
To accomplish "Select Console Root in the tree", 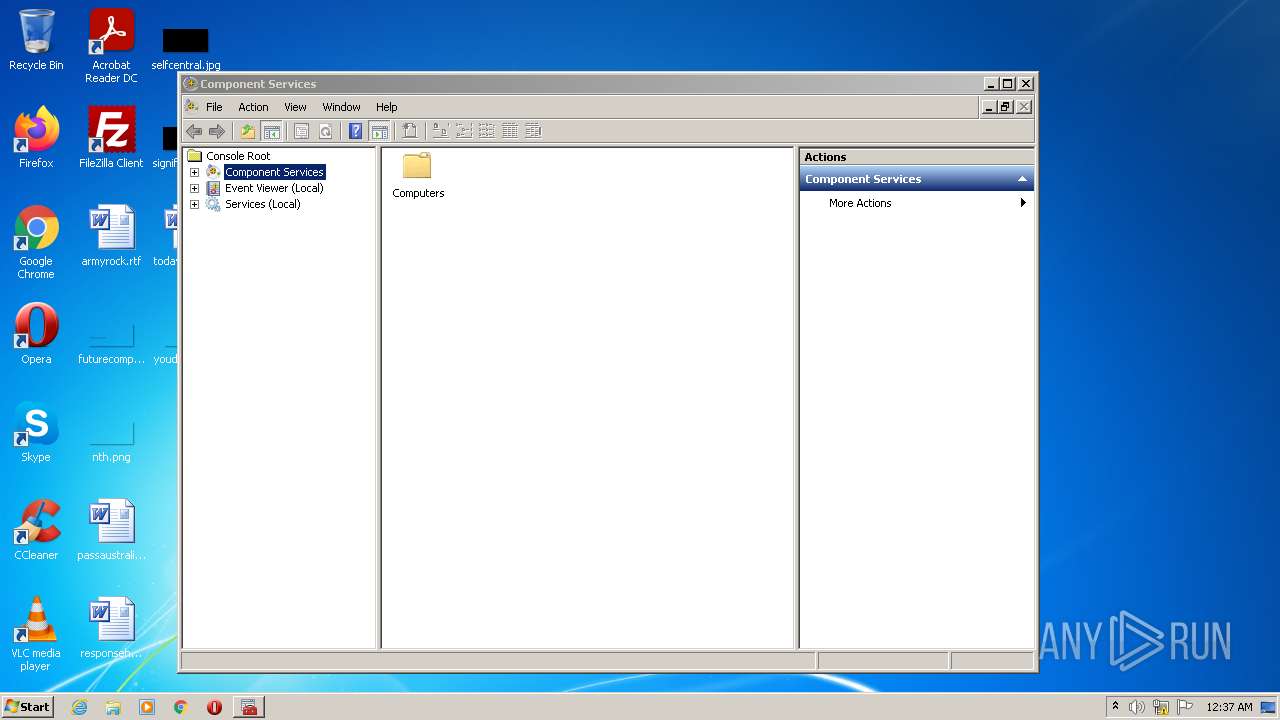I will point(238,156).
